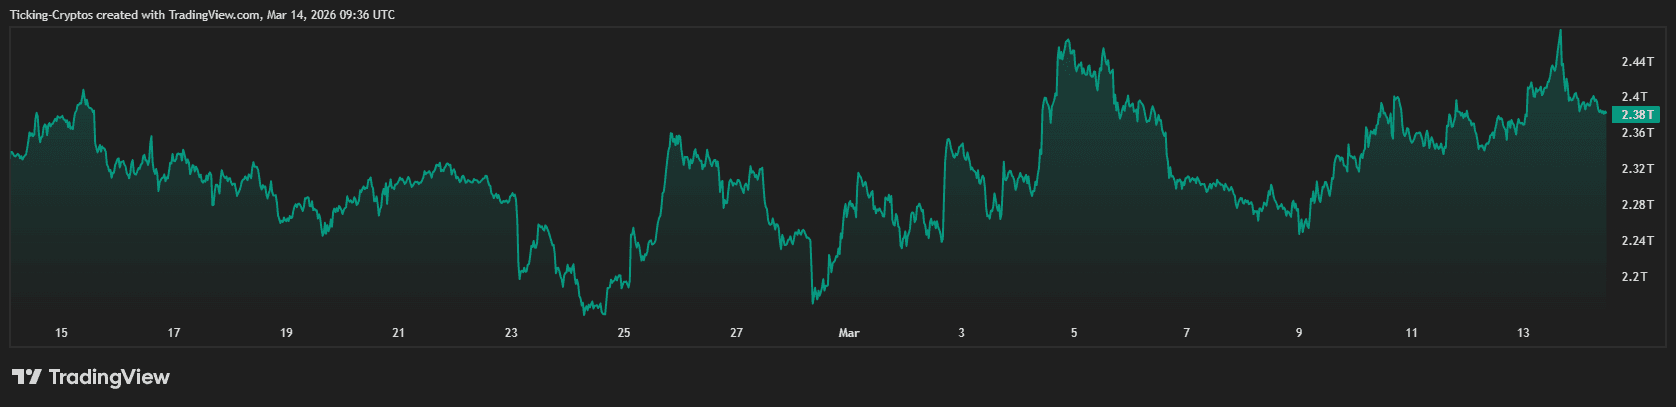Click the green 2.38T current price label
This screenshot has height=407, width=1676.
coord(1636,115)
